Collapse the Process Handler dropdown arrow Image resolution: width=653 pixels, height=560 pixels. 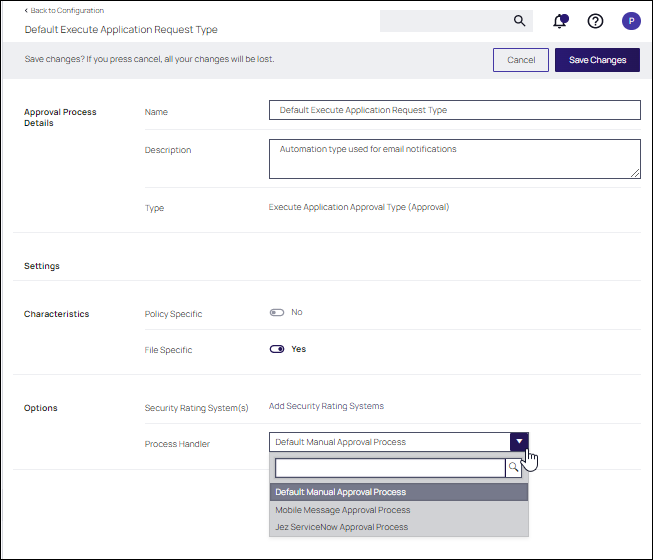(x=519, y=442)
